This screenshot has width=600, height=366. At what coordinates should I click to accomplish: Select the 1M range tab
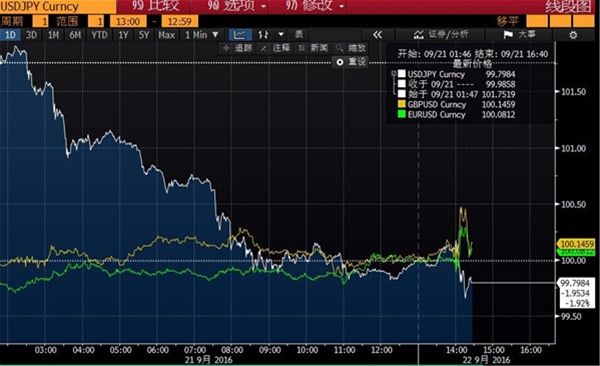[x=53, y=35]
